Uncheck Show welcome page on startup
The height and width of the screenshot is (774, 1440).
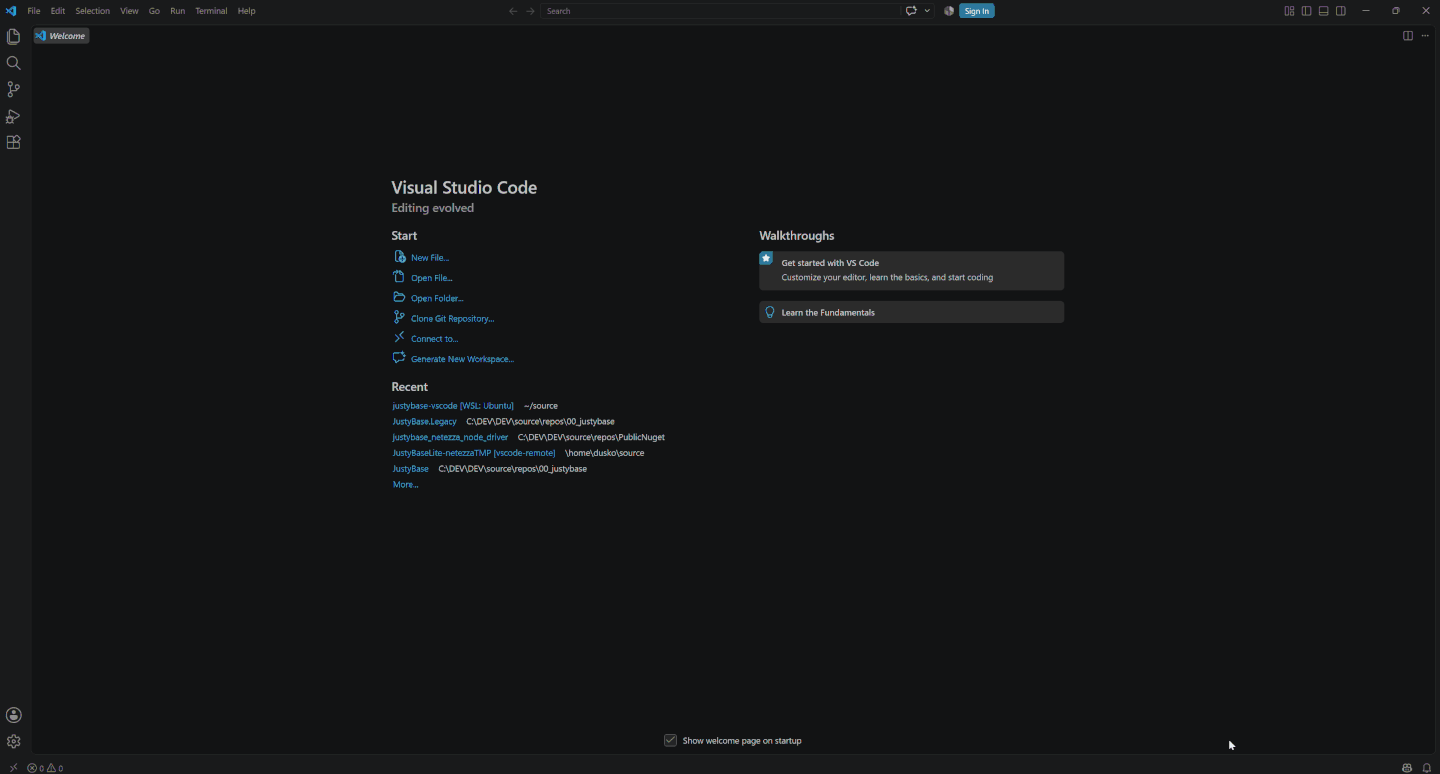[670, 740]
